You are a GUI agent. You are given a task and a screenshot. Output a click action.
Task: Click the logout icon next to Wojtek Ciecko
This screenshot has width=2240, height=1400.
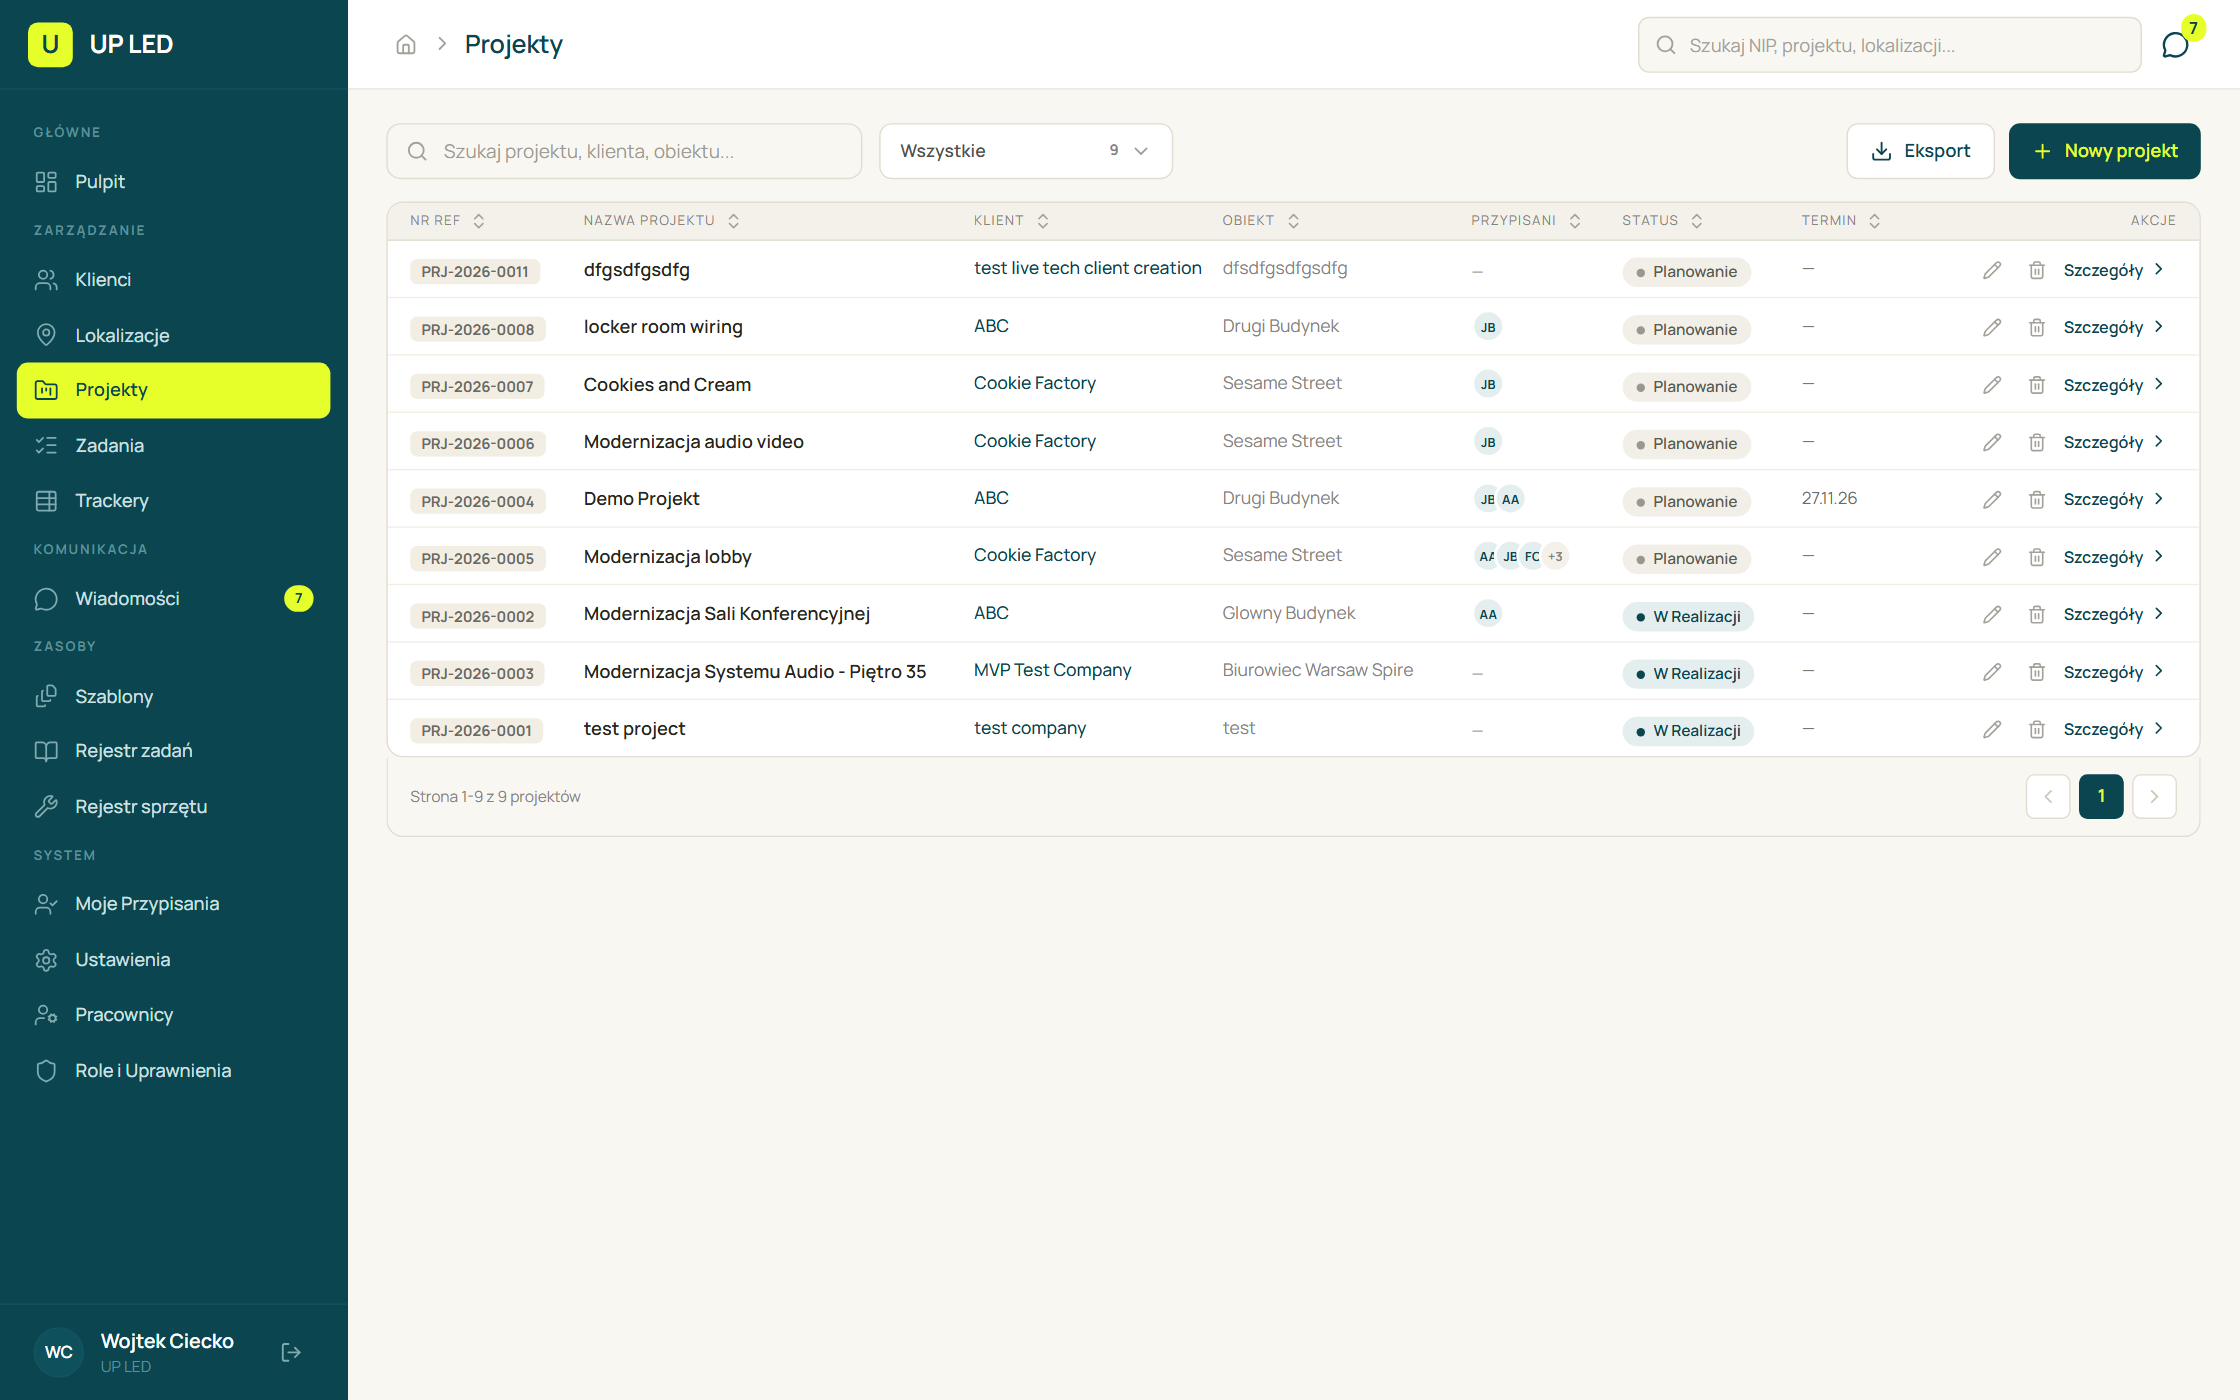(x=291, y=1352)
